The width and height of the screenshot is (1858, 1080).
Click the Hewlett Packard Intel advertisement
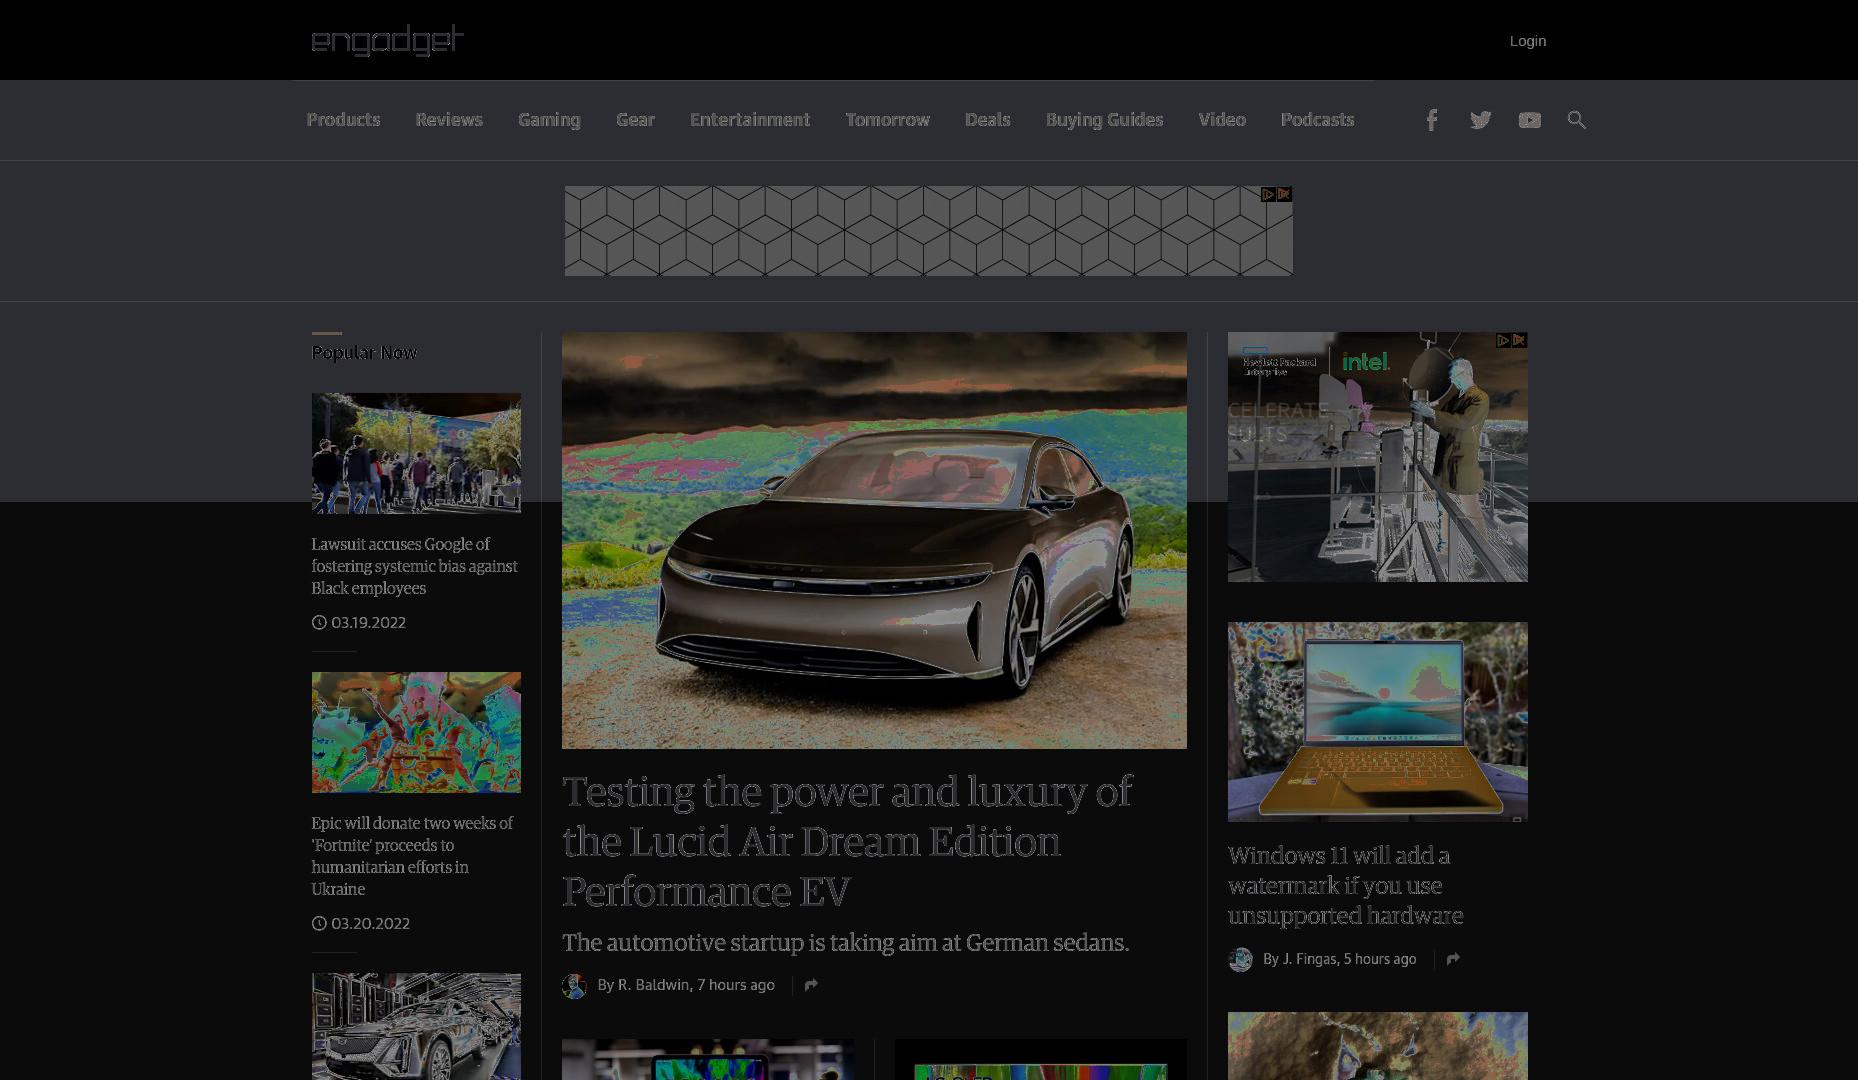coord(1378,457)
